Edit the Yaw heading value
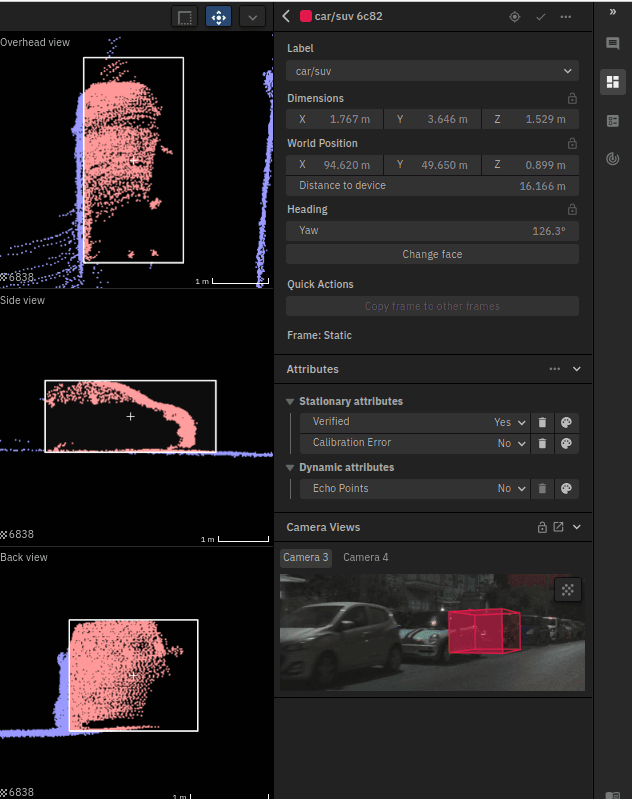Screen dimensions: 632x799 (432, 231)
